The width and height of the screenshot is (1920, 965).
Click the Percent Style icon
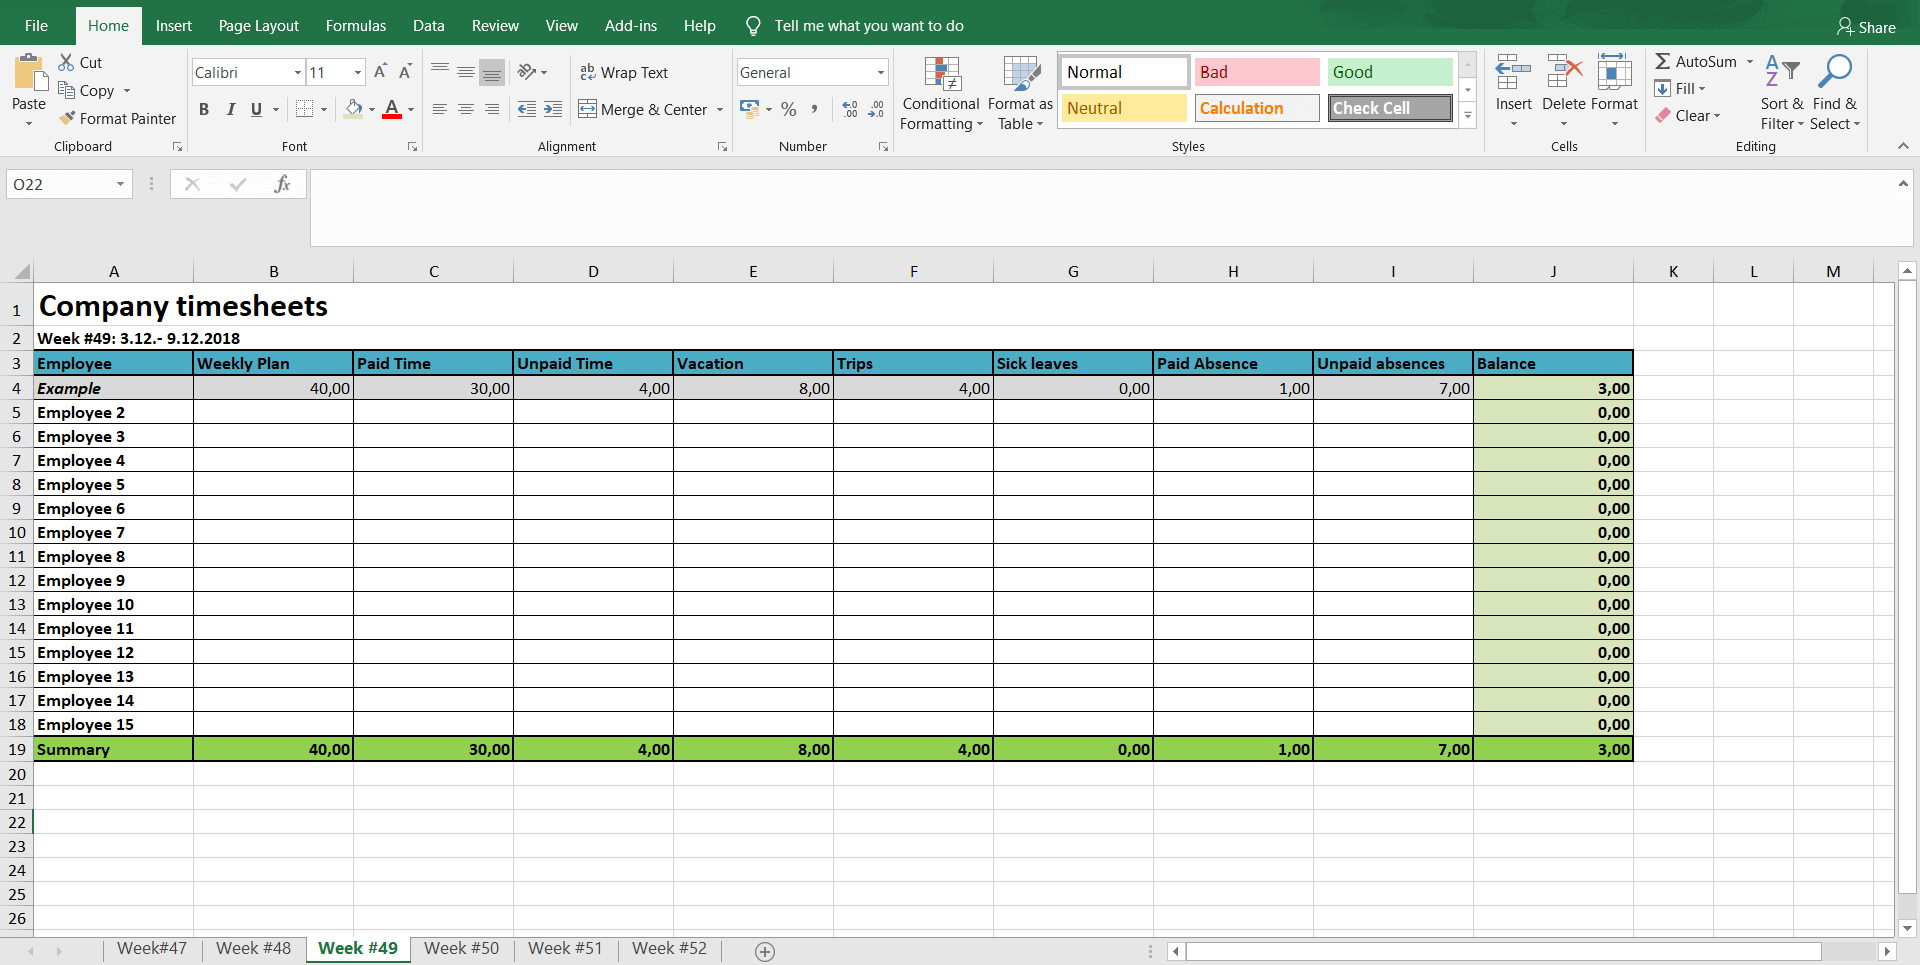click(789, 110)
